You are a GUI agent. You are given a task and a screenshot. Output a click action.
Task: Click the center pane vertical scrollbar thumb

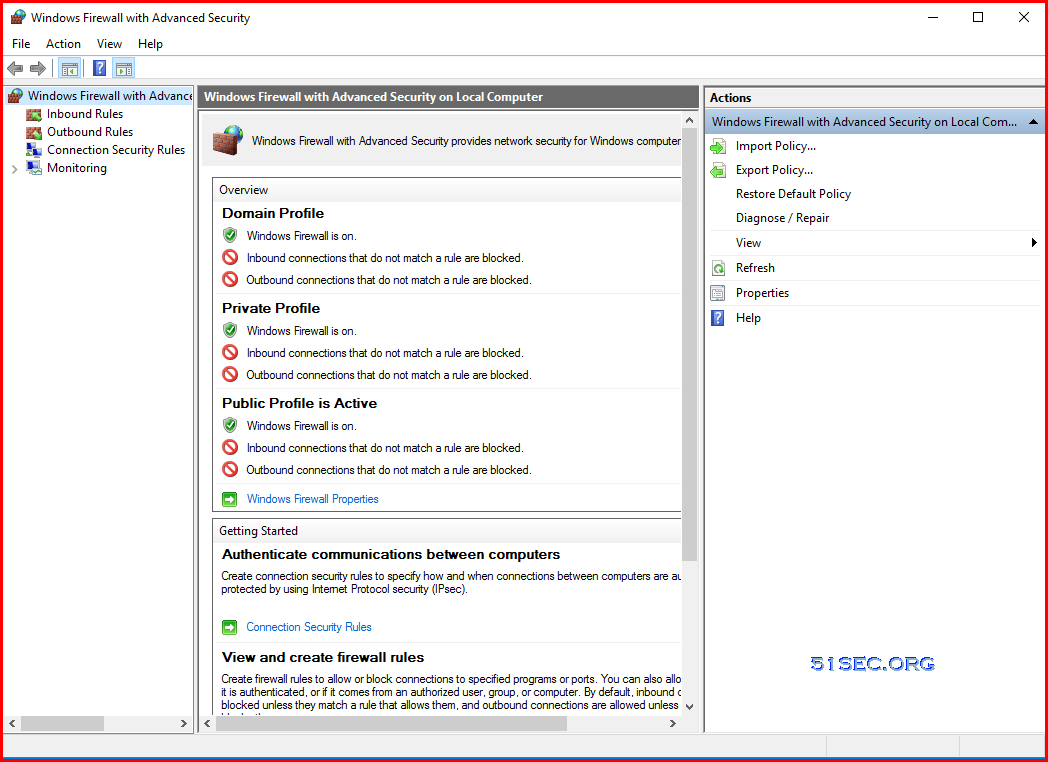point(689,346)
